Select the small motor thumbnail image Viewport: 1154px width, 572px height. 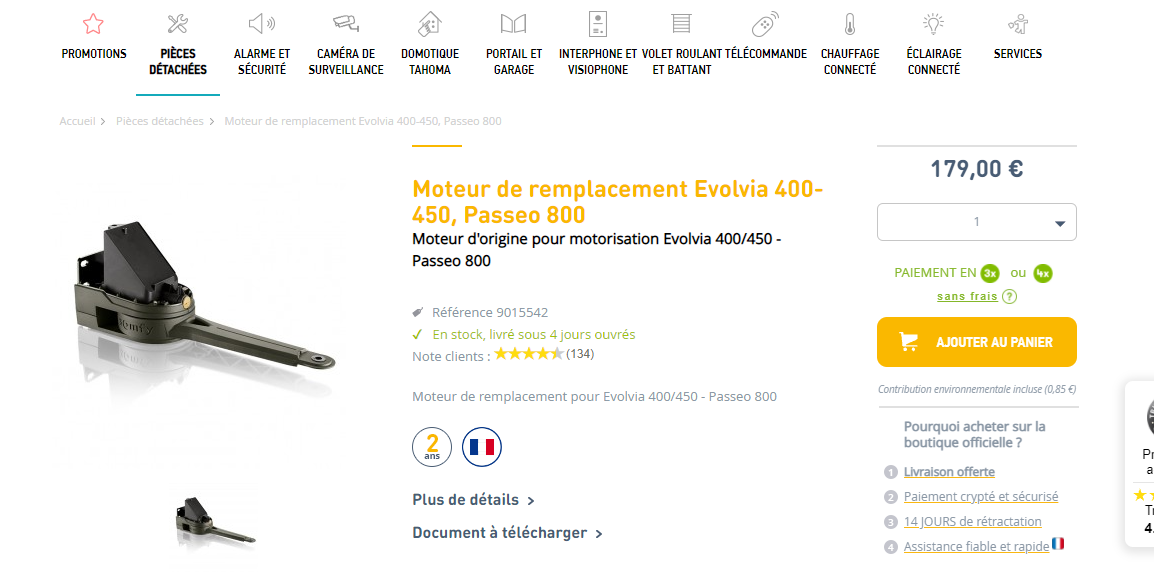pyautogui.click(x=214, y=522)
